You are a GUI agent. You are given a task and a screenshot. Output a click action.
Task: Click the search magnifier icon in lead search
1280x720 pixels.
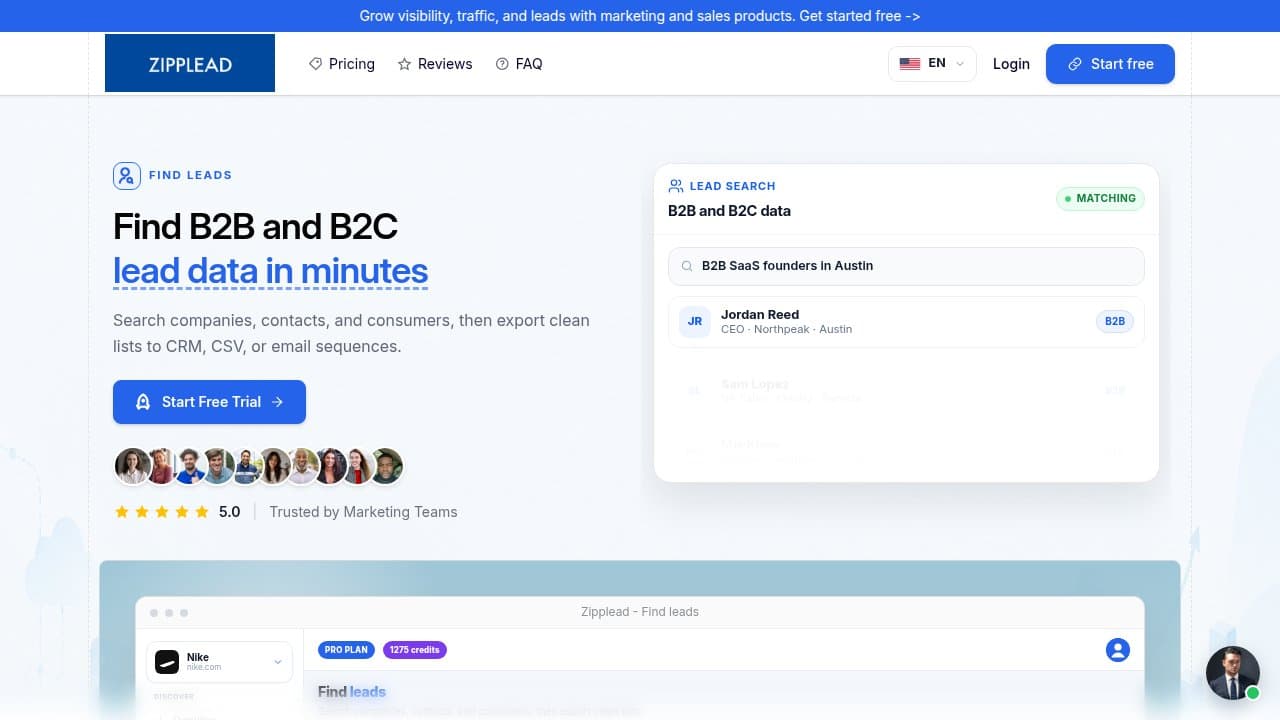click(x=687, y=266)
